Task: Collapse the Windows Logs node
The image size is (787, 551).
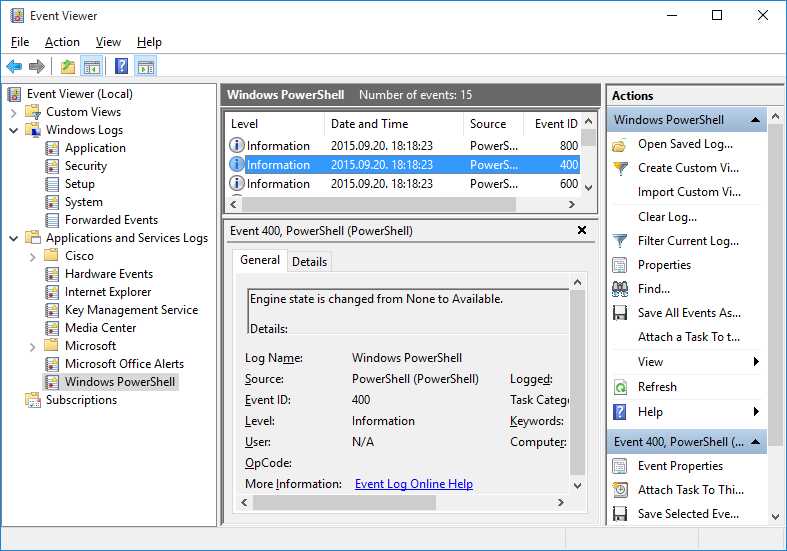Action: click(x=14, y=130)
